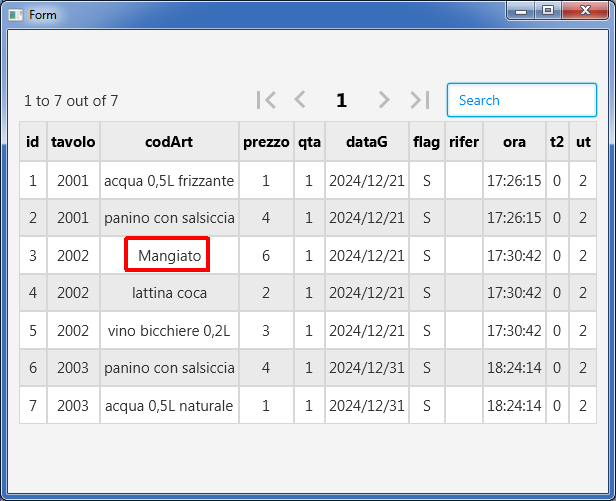Click flag S in row 5
Image resolution: width=616 pixels, height=501 pixels.
[x=427, y=330]
